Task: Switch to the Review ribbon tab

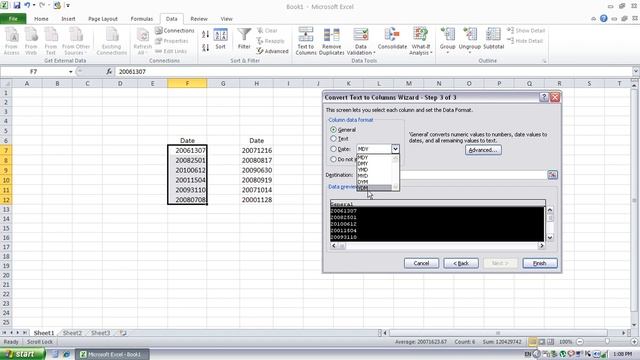Action: 199,19
